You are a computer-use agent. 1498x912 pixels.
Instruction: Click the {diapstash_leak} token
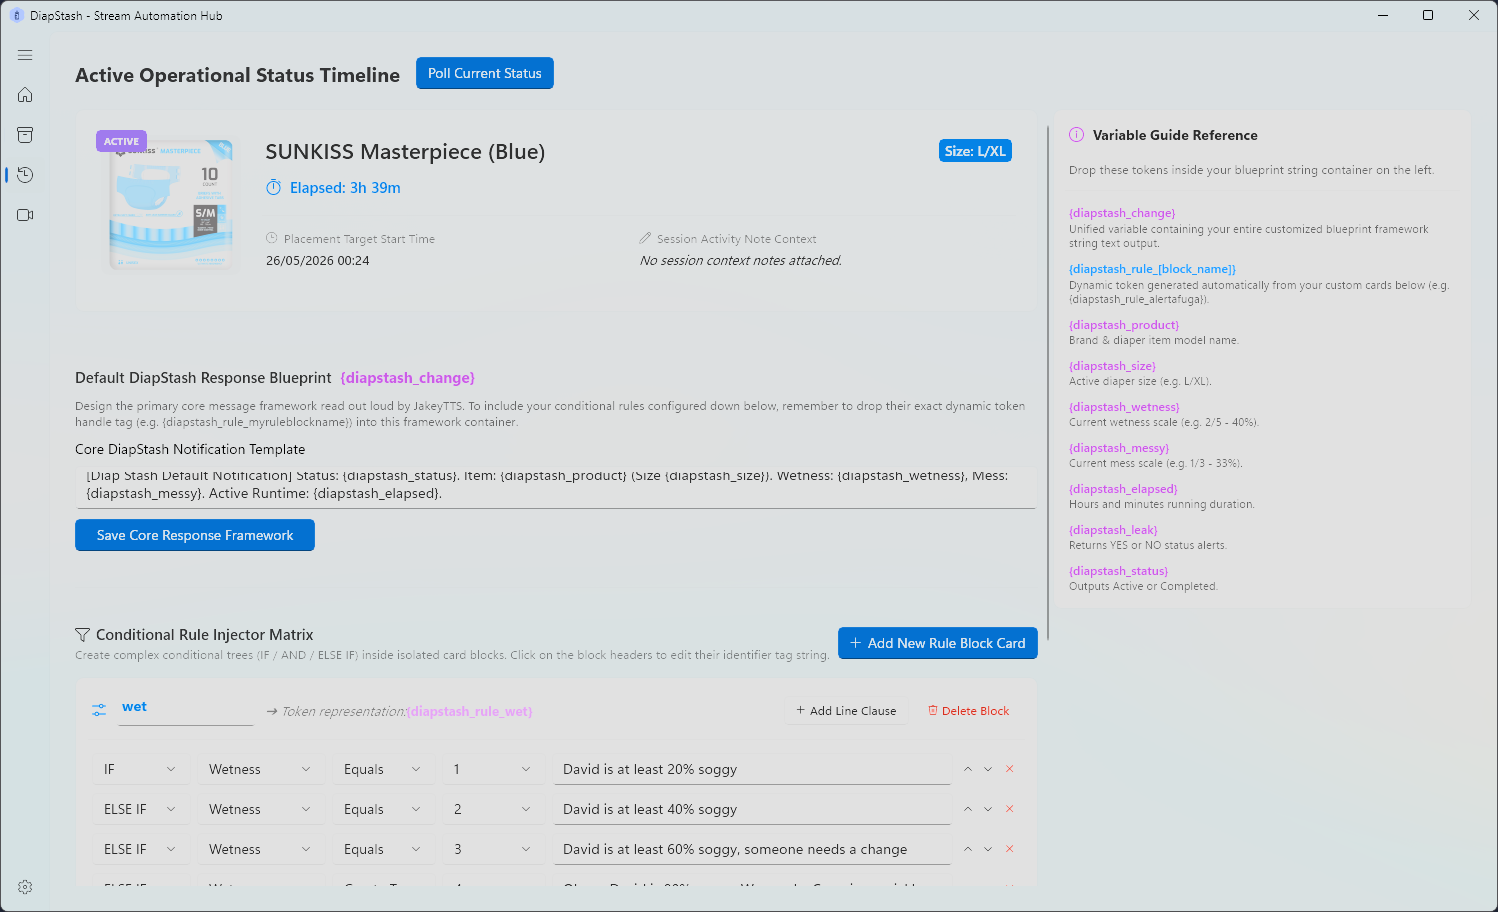click(1113, 530)
